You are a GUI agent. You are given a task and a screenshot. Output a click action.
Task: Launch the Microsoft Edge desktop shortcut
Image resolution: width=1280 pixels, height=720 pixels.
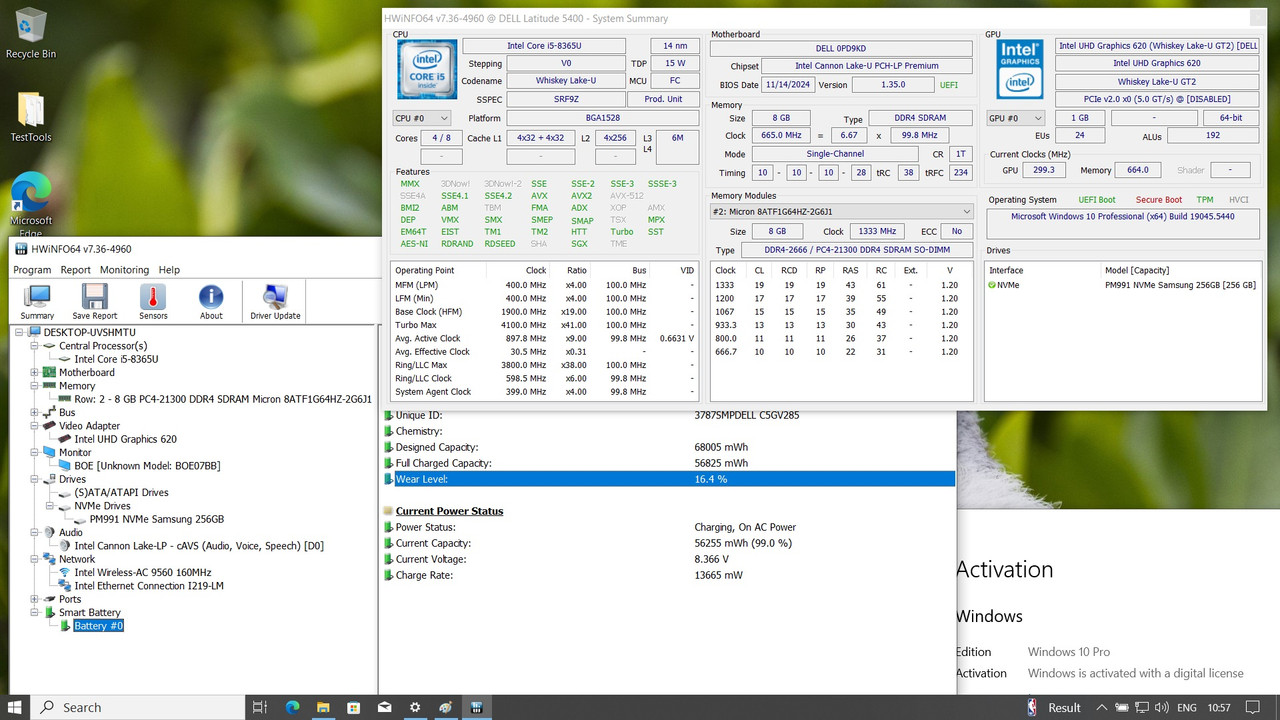(31, 205)
